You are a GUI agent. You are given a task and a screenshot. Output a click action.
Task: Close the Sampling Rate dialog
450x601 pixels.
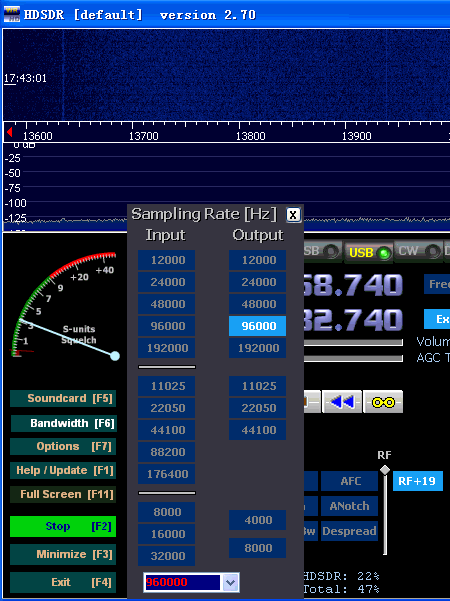point(293,215)
